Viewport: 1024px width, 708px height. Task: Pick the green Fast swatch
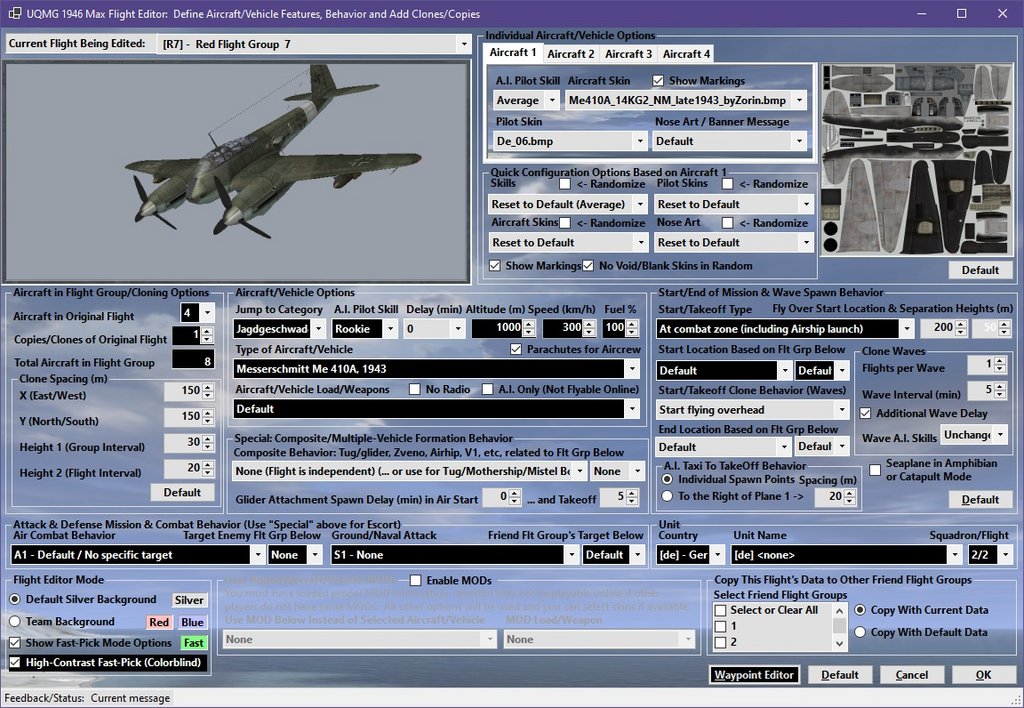click(193, 643)
